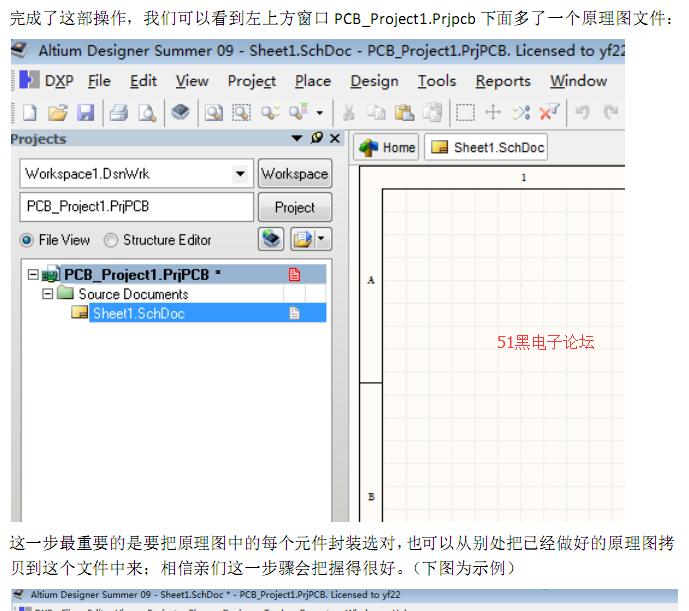
Task: Open the Project menu
Action: point(252,82)
